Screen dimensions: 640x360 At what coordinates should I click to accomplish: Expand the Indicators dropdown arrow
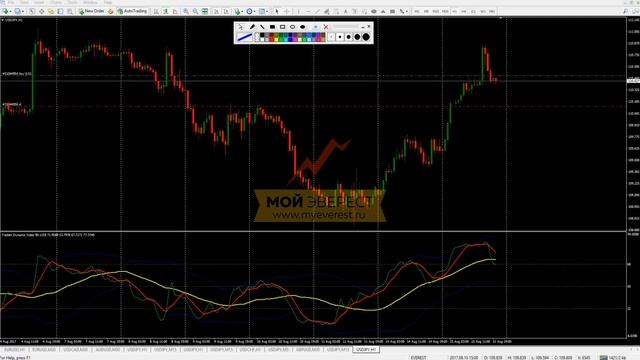(x=242, y=11)
